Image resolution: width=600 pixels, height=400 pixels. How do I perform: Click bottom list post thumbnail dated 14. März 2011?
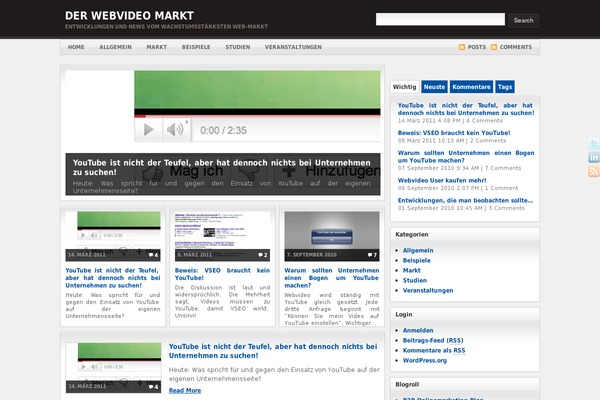coord(113,367)
